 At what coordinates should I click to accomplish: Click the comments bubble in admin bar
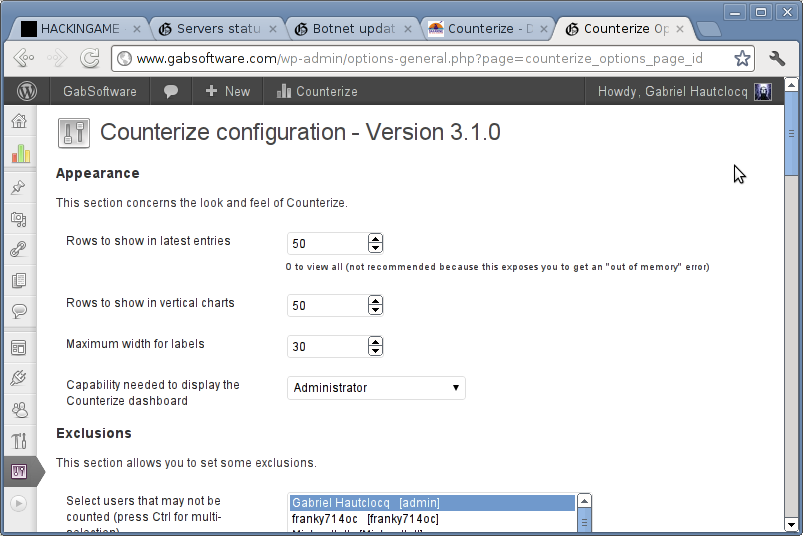(171, 91)
